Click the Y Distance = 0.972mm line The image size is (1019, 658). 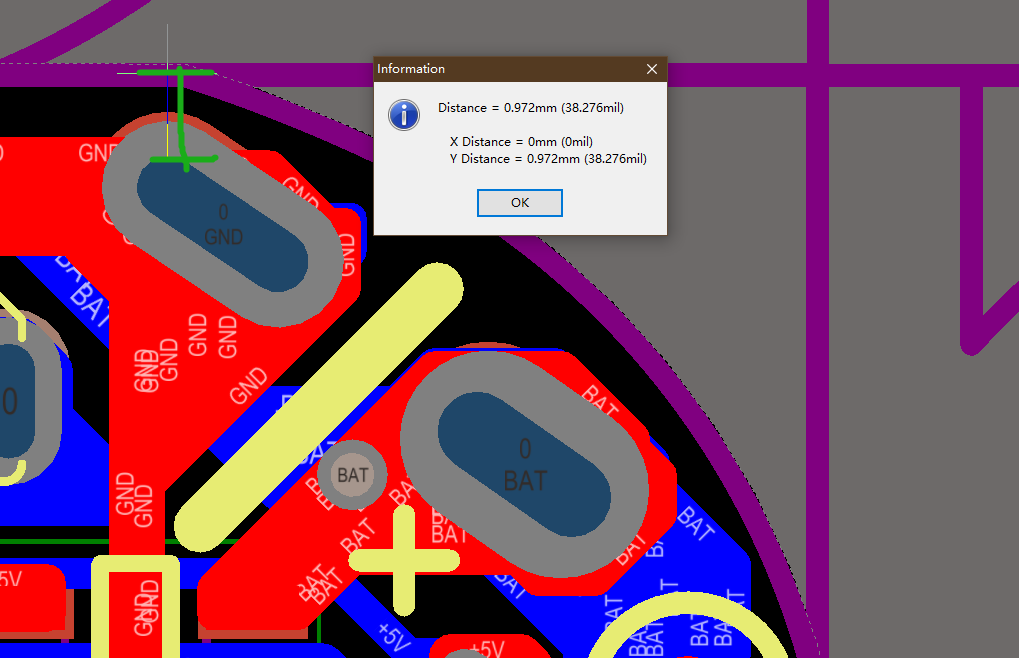[548, 158]
